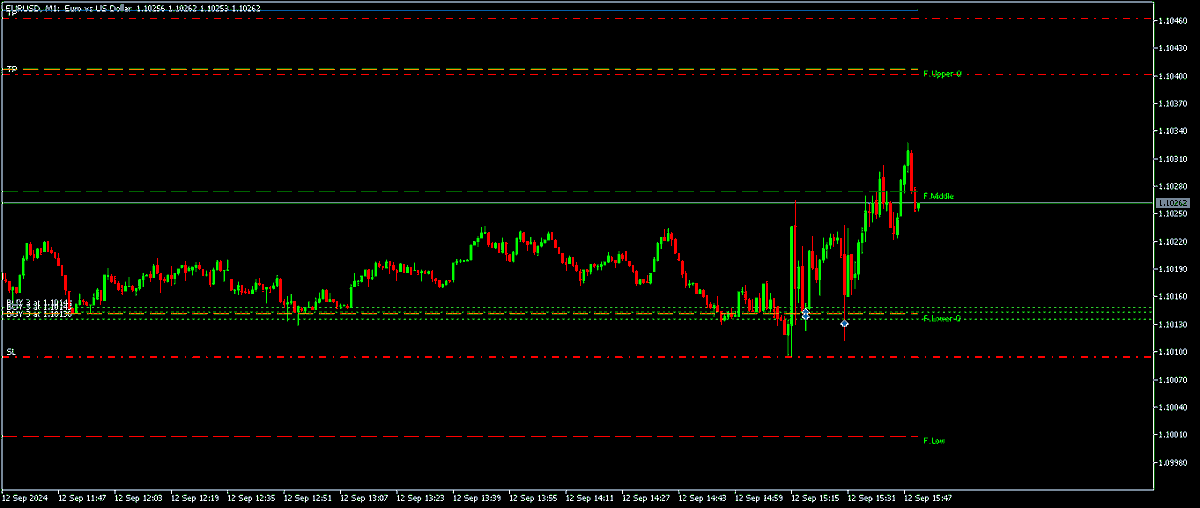Click price scale value 1.10040

click(1172, 408)
